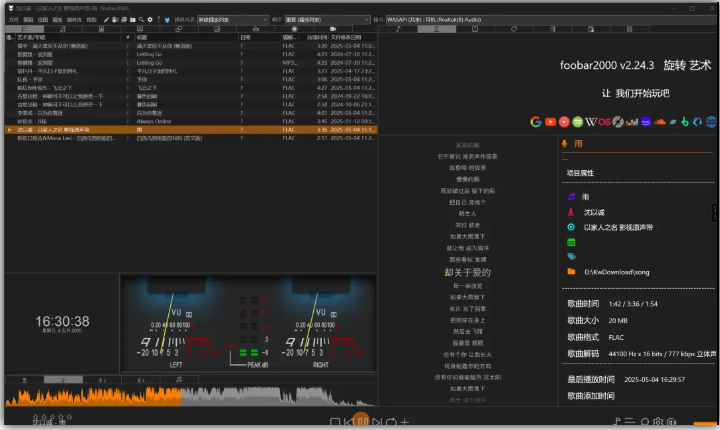This screenshot has height=430, width=720.
Task: Sort by 标题 column header
Action: (186, 37)
